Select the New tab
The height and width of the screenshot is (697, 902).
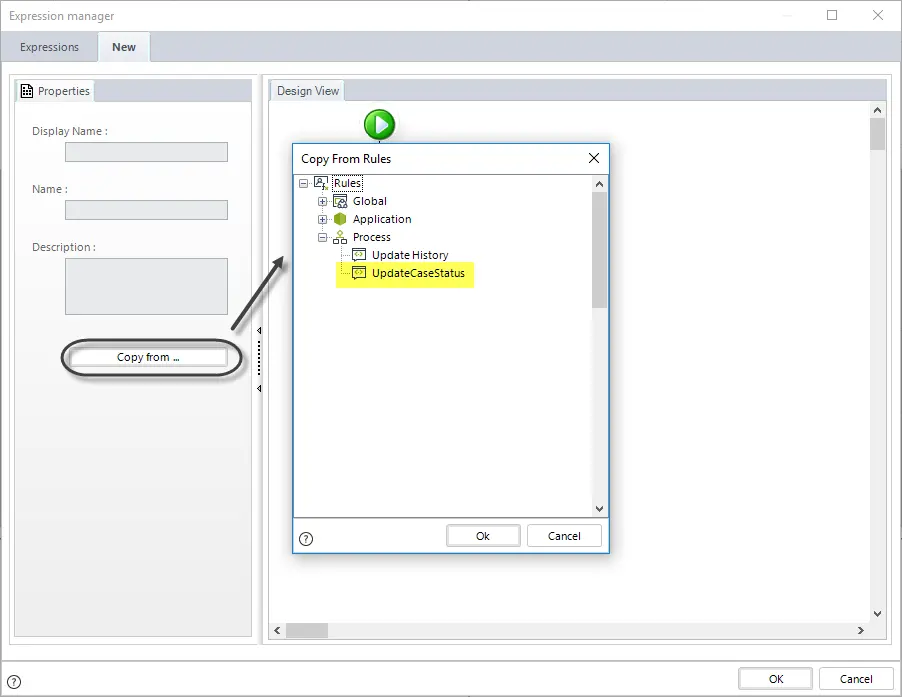click(124, 47)
